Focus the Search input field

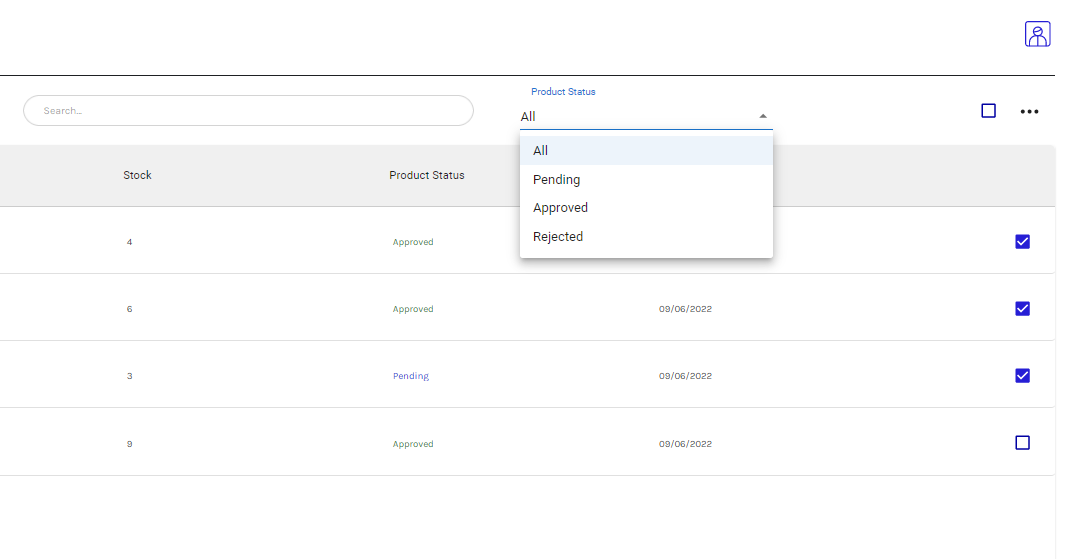[248, 111]
